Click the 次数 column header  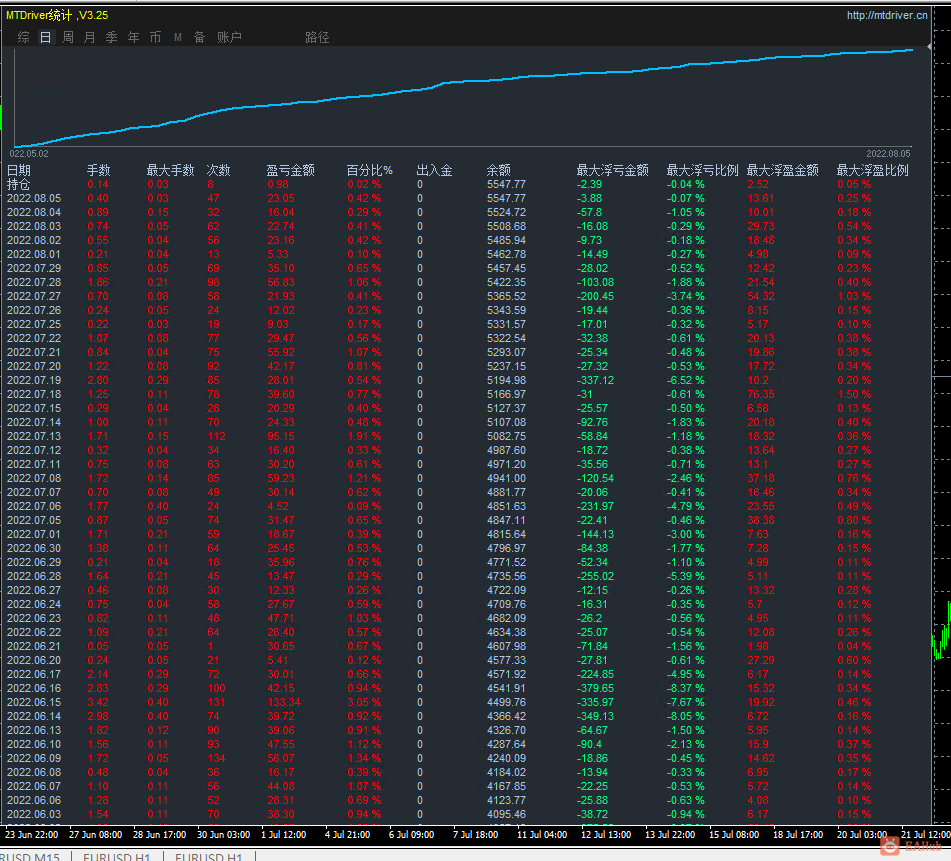pos(218,170)
